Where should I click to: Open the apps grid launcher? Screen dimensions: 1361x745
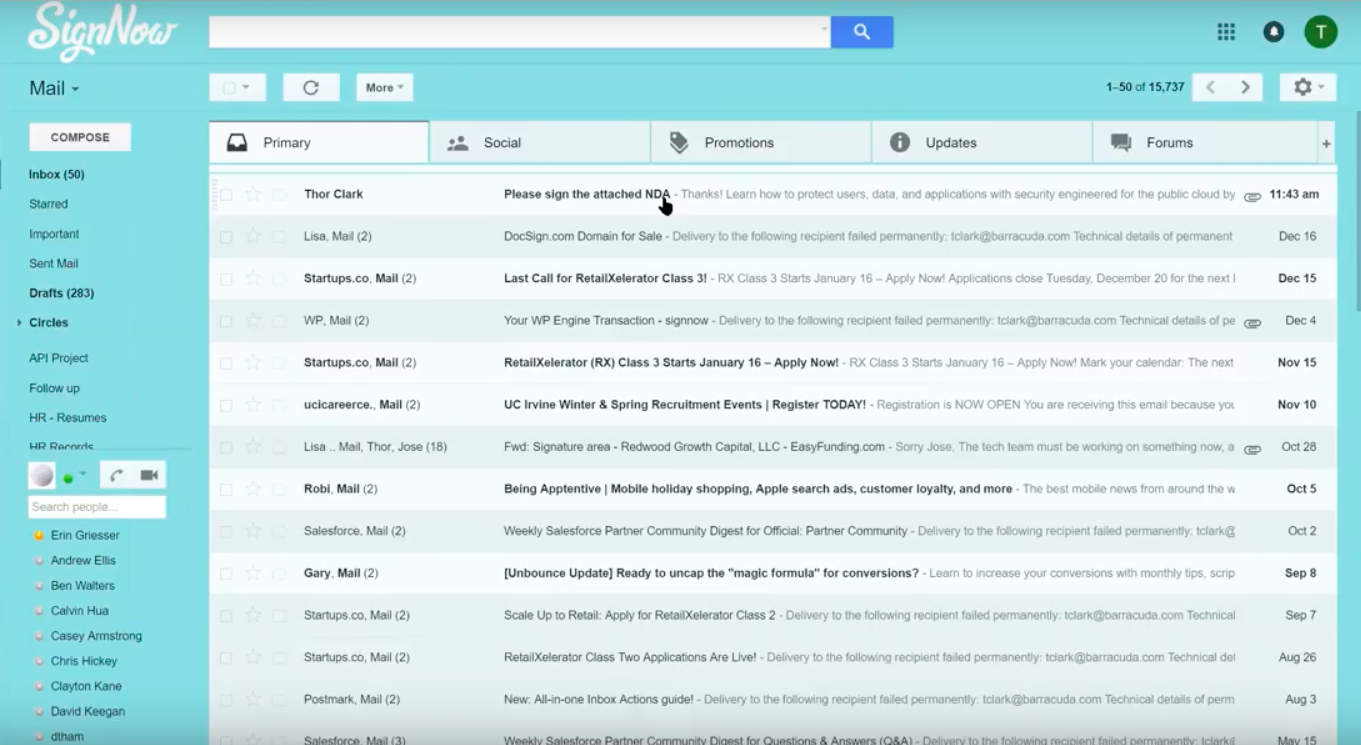(1226, 32)
